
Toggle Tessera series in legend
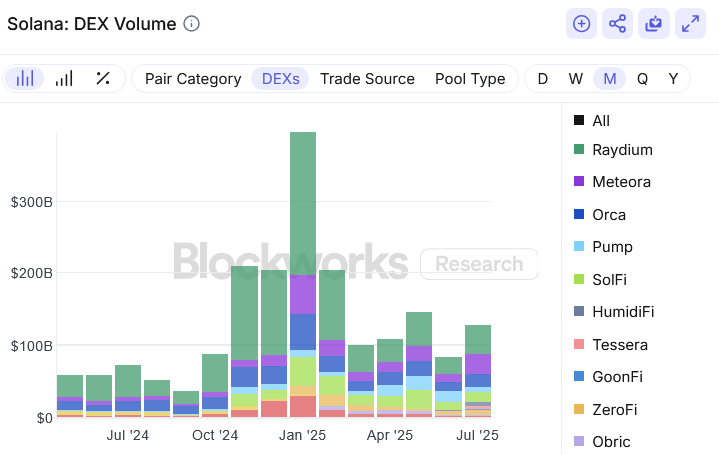tap(611, 344)
